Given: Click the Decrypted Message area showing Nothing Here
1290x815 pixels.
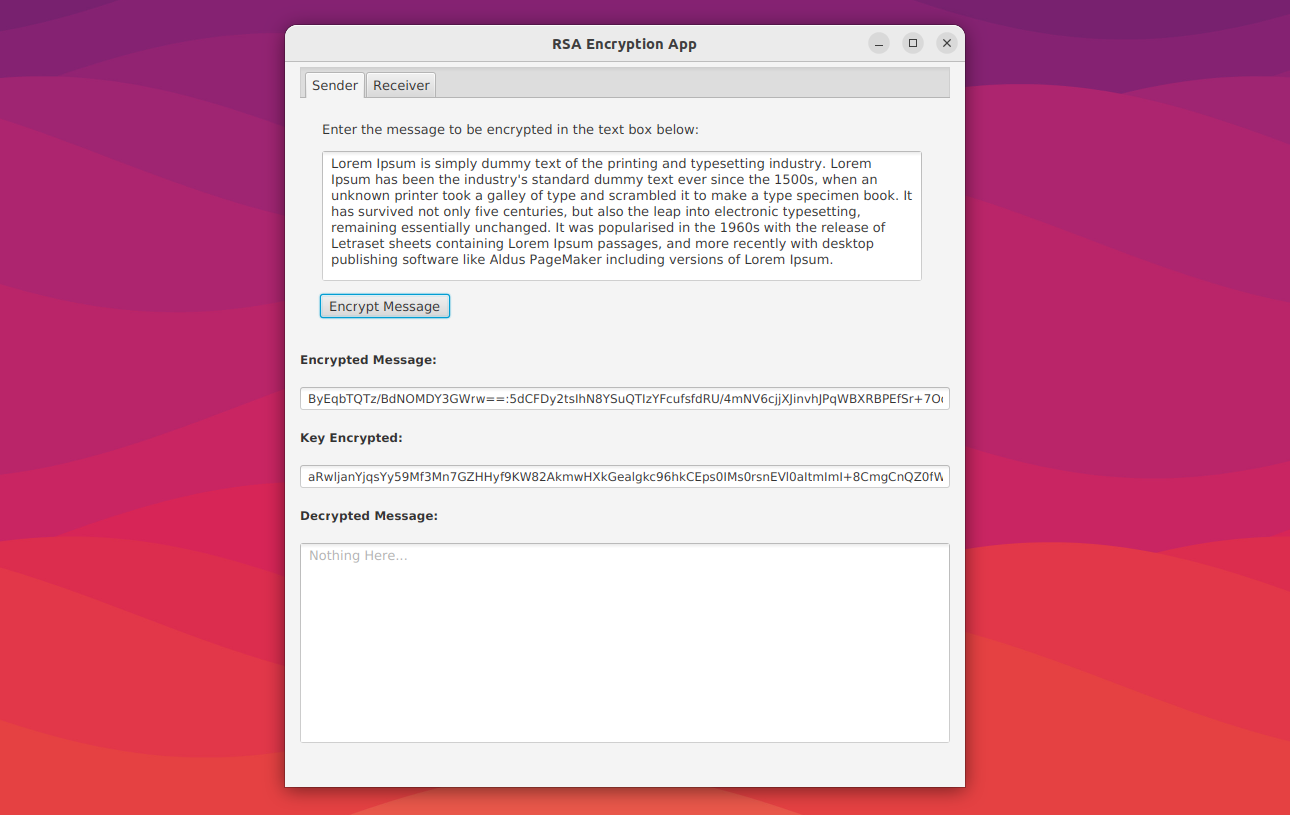Looking at the screenshot, I should 625,643.
